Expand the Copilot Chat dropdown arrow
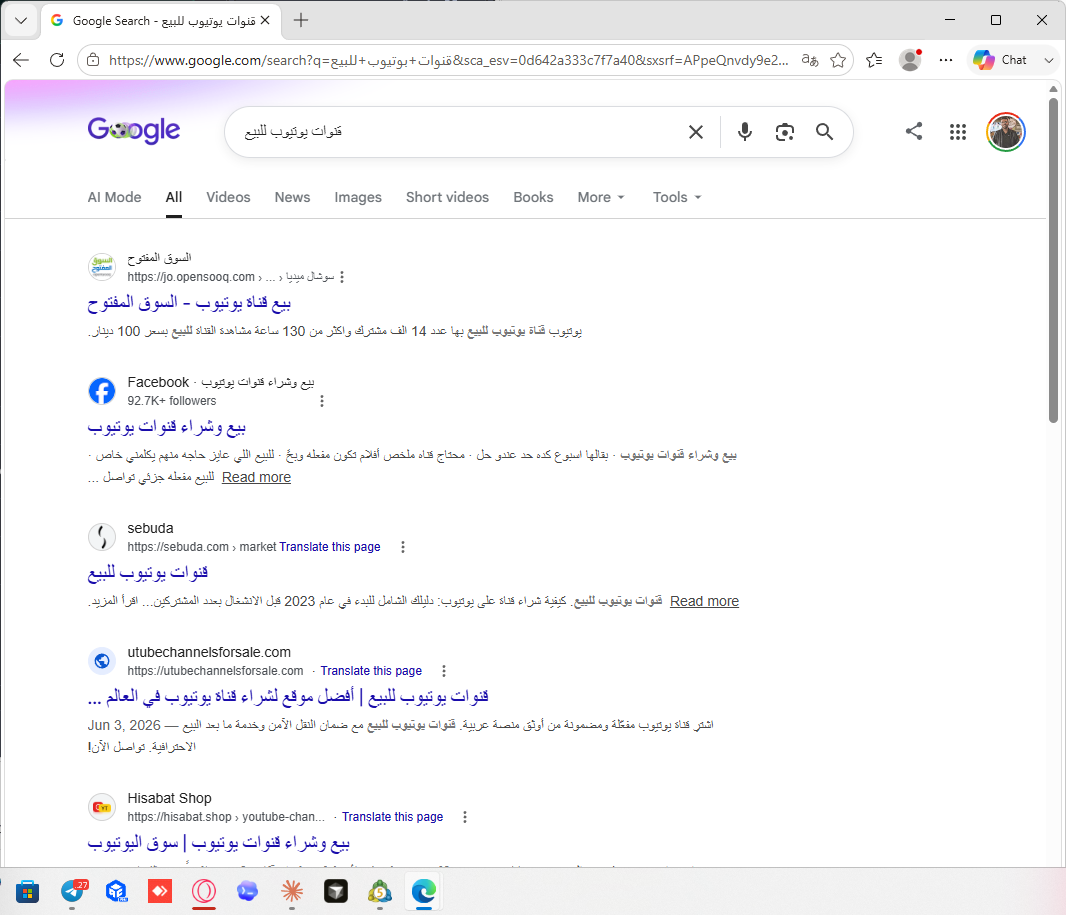The height and width of the screenshot is (915, 1066). [x=1048, y=60]
